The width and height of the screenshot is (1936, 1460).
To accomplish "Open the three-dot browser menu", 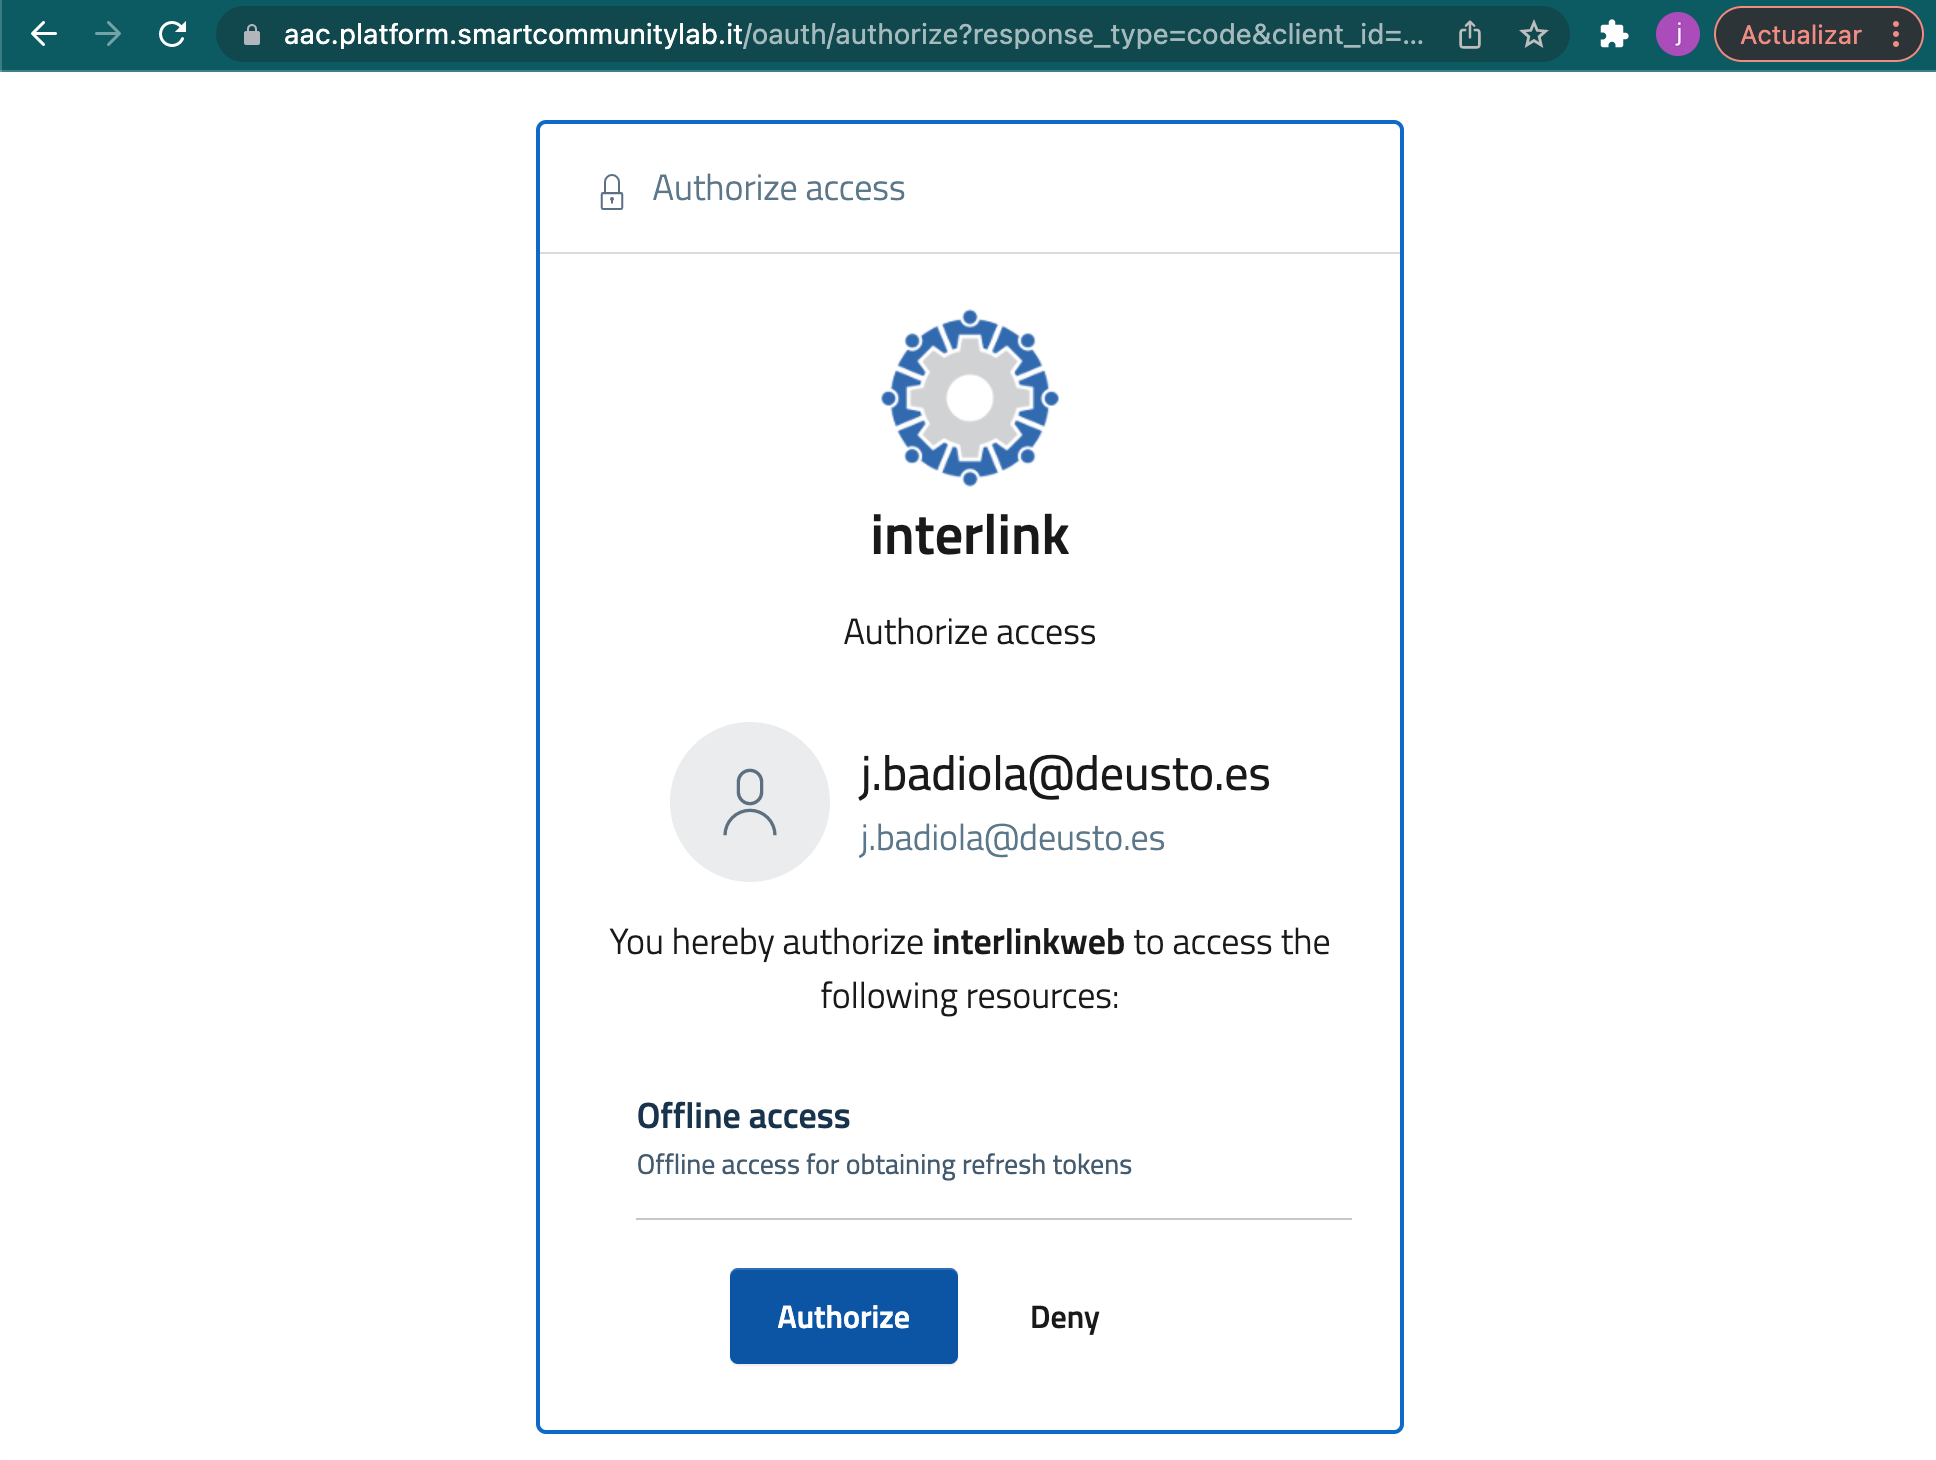I will pos(1895,35).
